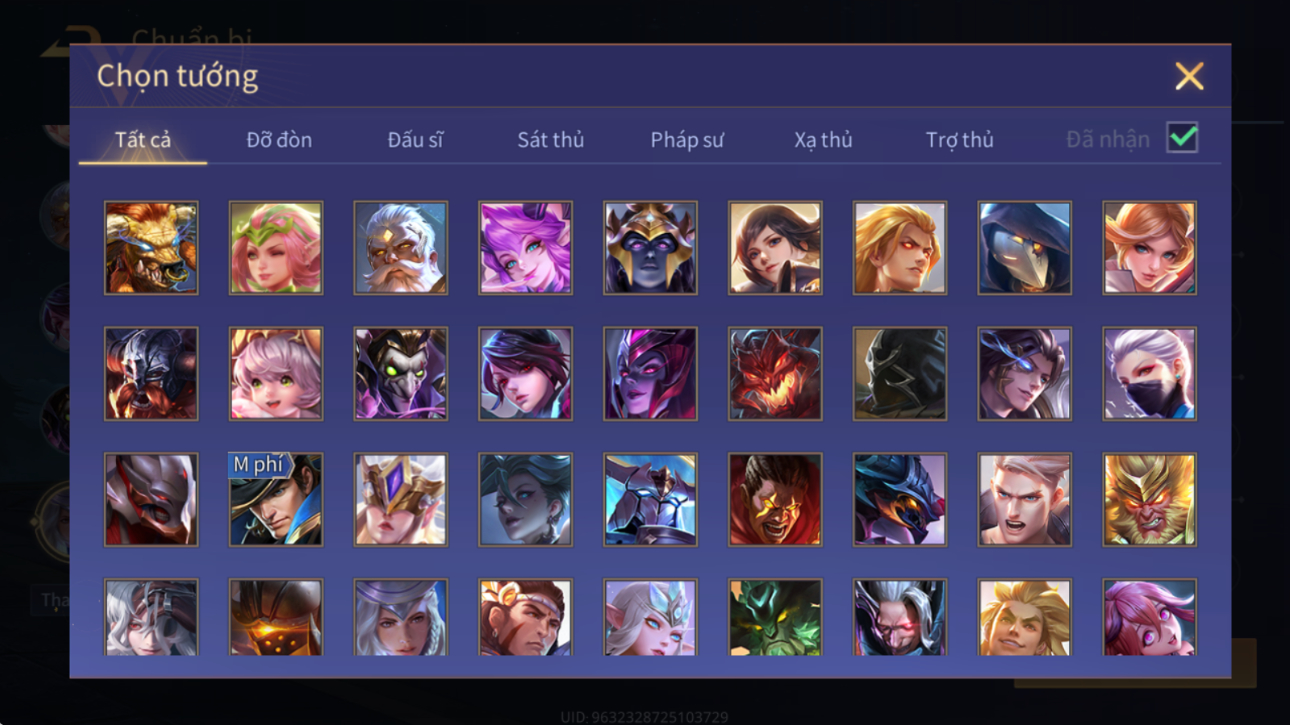Select the plague doctor masked hooded hero
This screenshot has width=1290, height=725.
pyautogui.click(x=1024, y=248)
